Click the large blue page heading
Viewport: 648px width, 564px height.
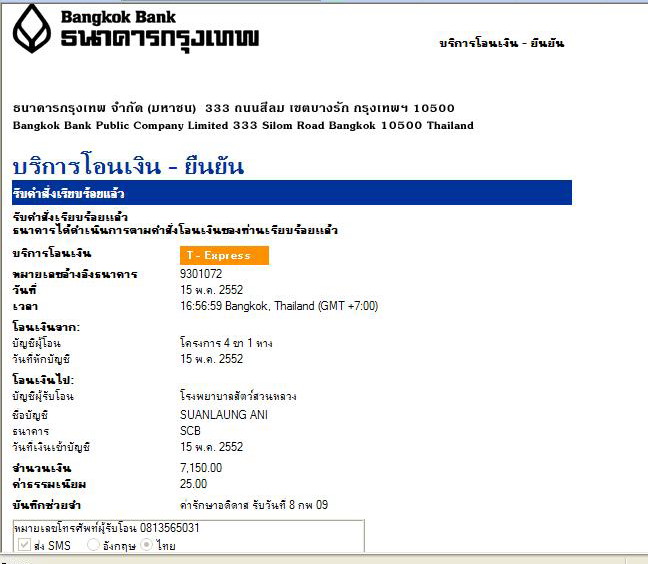[x=128, y=165]
